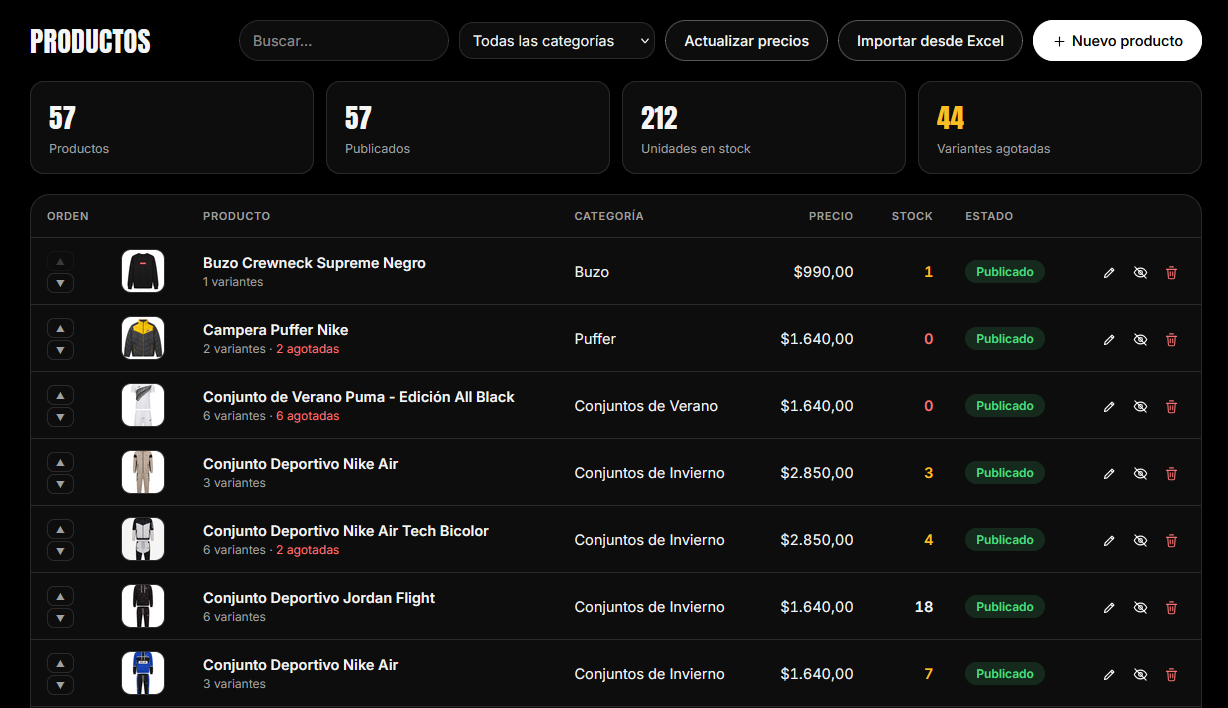This screenshot has height=708, width=1228.
Task: Toggle visibility of Campera Puffer Nike
Action: 1140,339
